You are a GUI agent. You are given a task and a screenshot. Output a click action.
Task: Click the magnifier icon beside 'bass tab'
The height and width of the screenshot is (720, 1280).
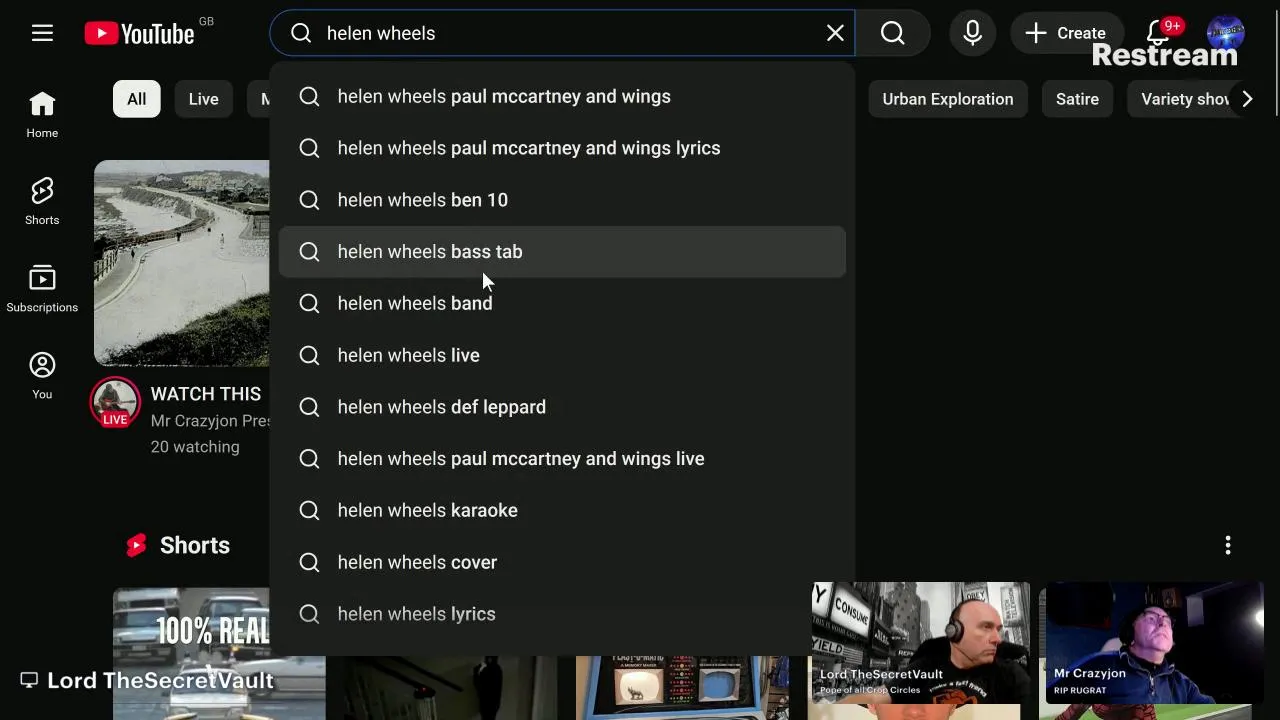tap(309, 252)
